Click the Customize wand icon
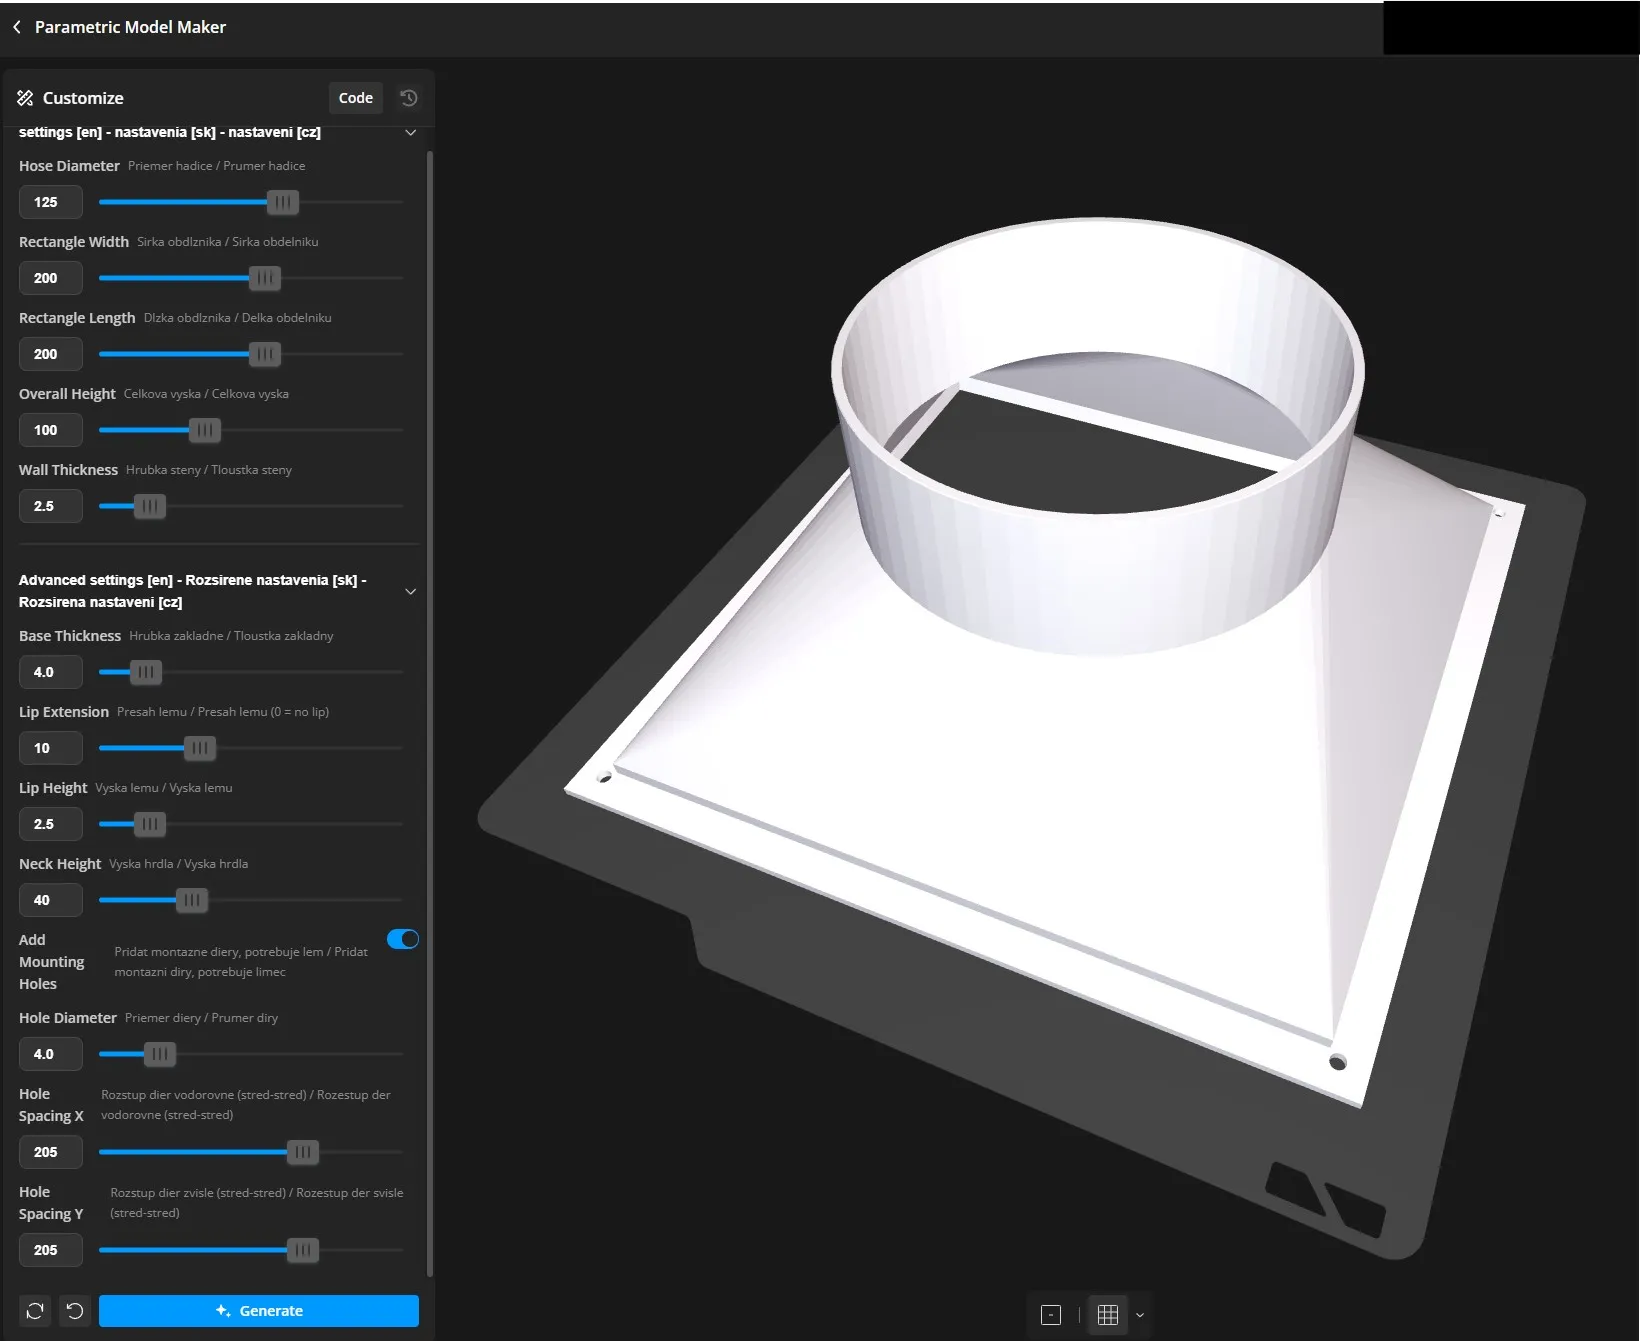1641x1341 pixels. (x=25, y=98)
